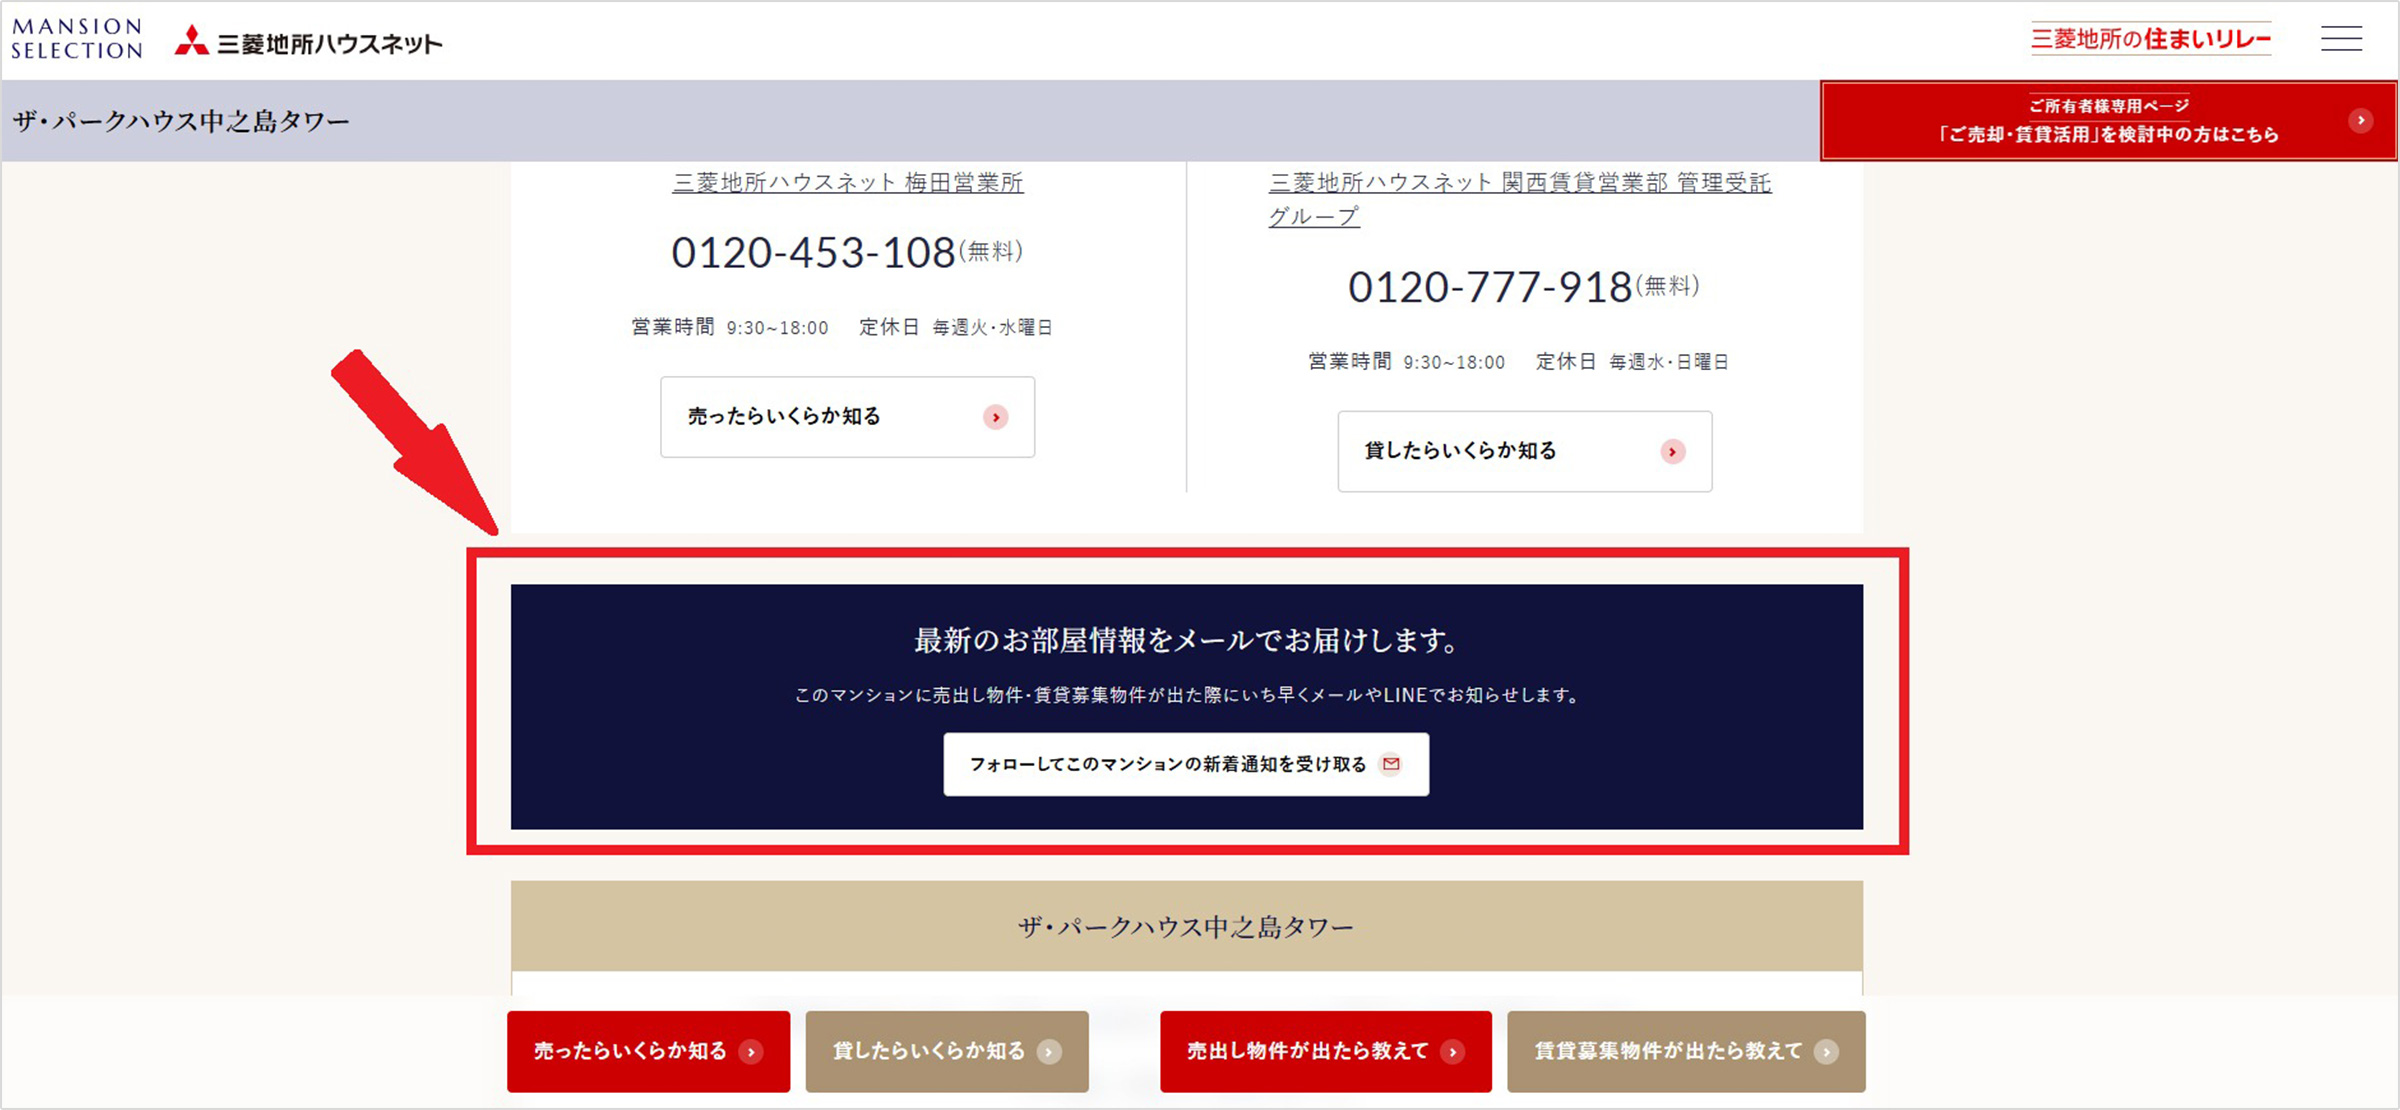Open 三菱地所の住まいリレー link
Viewport: 2400px width, 1110px height.
coord(2151,39)
